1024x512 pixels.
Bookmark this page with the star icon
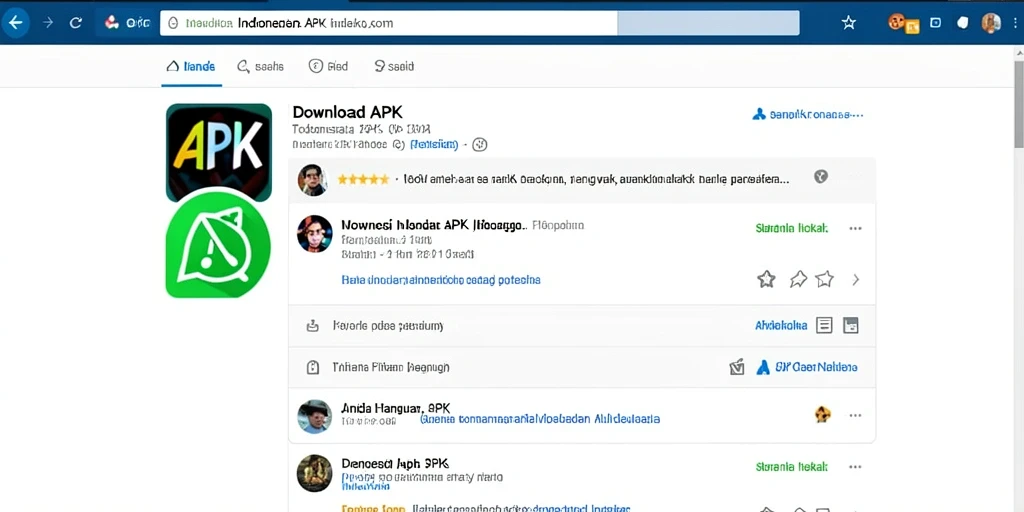pyautogui.click(x=848, y=23)
